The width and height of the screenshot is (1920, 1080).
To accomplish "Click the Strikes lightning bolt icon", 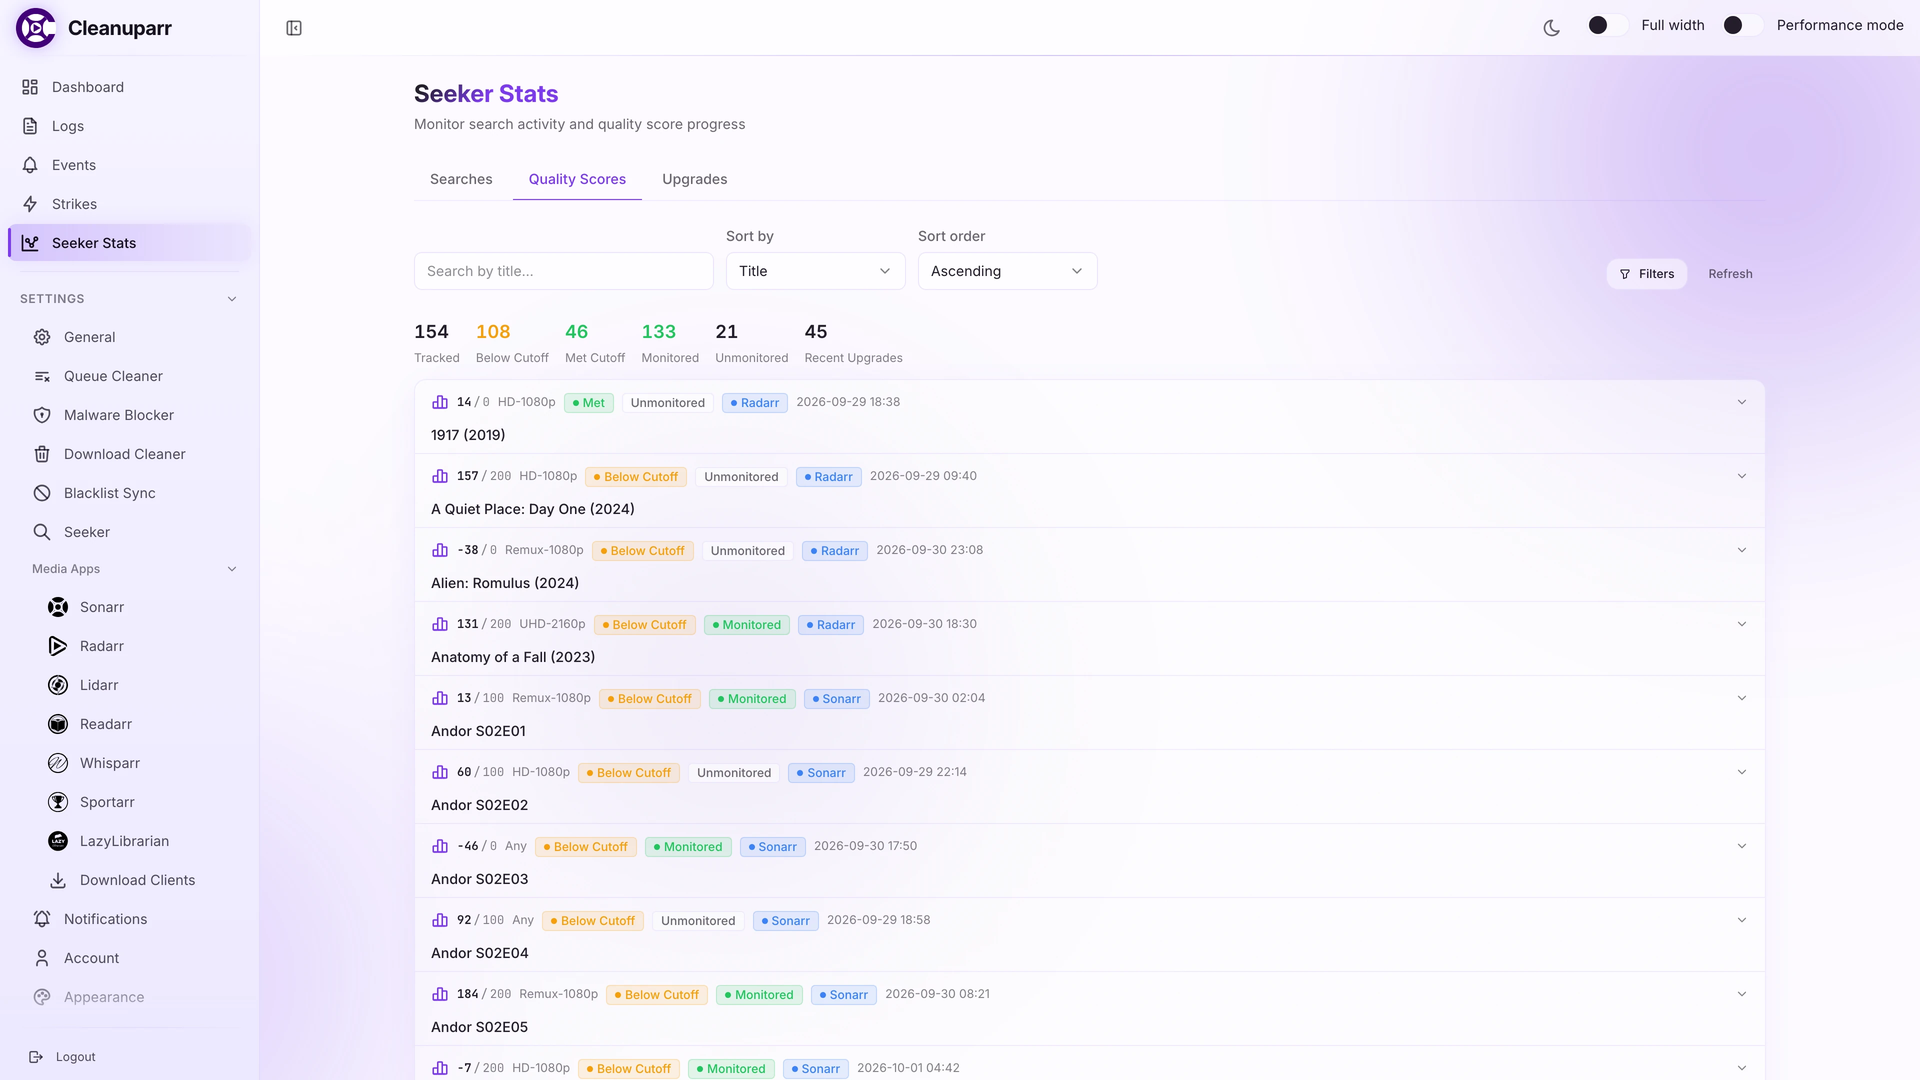I will [x=30, y=204].
